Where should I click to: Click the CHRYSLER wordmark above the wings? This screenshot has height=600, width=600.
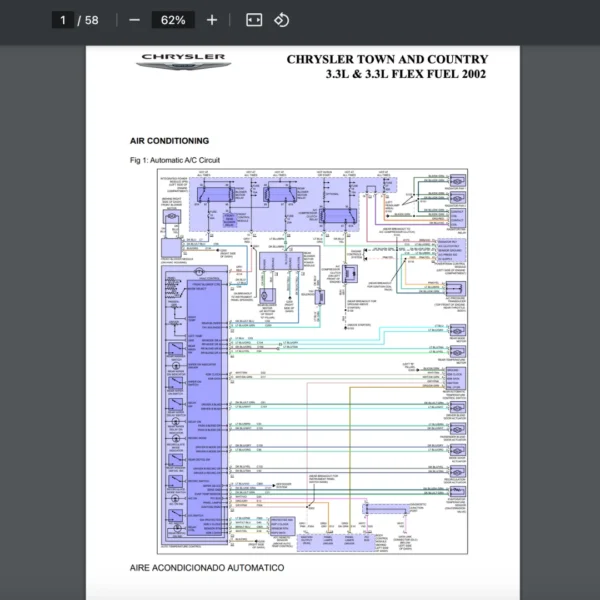click(183, 57)
